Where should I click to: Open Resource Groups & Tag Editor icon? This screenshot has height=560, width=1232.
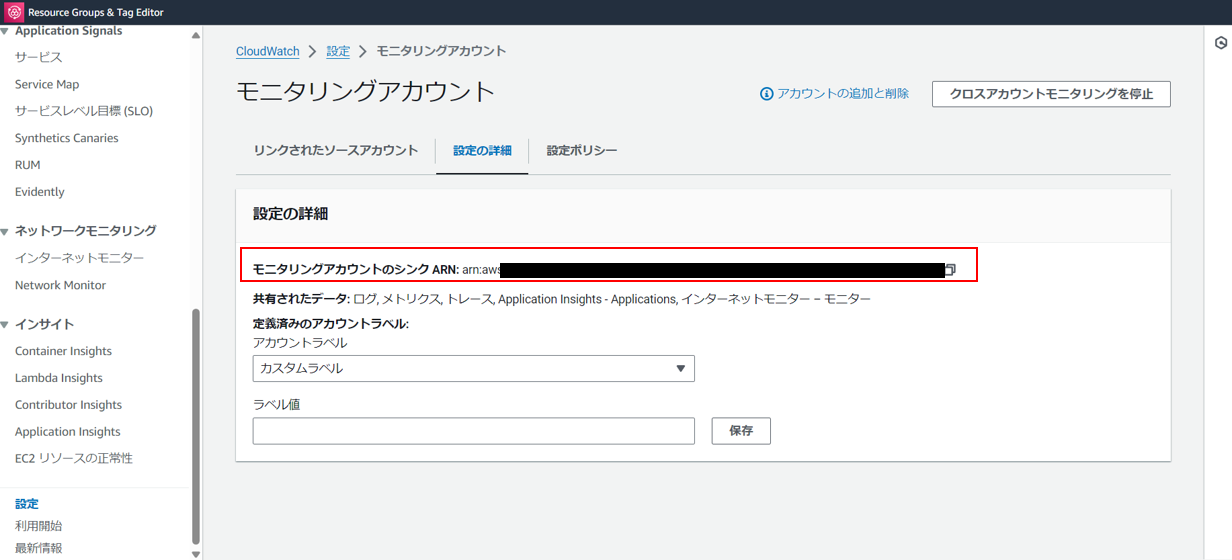pos(14,12)
